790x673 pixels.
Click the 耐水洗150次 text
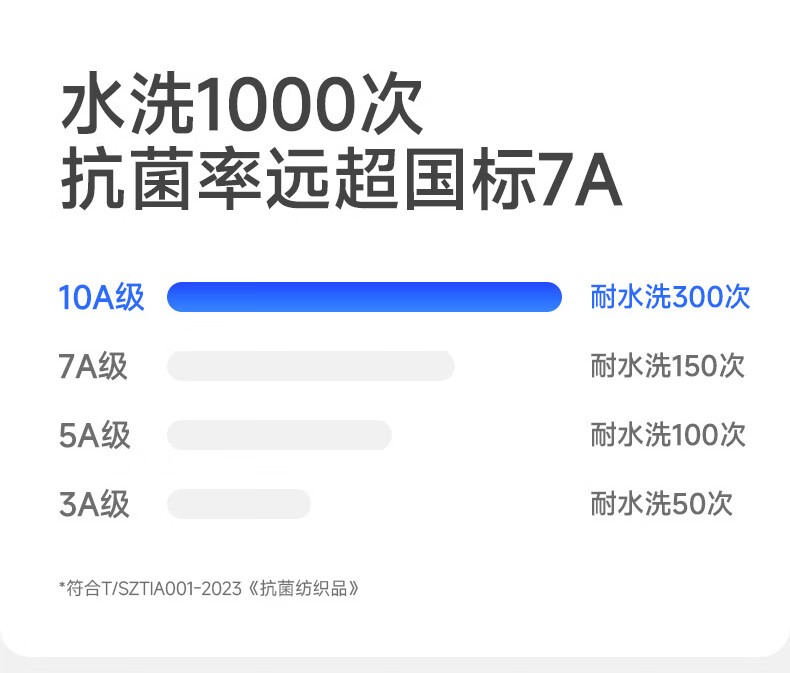[668, 366]
